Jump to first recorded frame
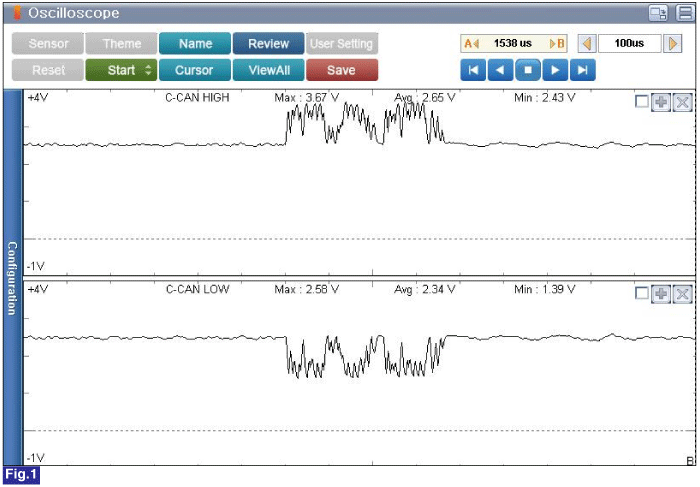The height and width of the screenshot is (487, 700). click(473, 70)
